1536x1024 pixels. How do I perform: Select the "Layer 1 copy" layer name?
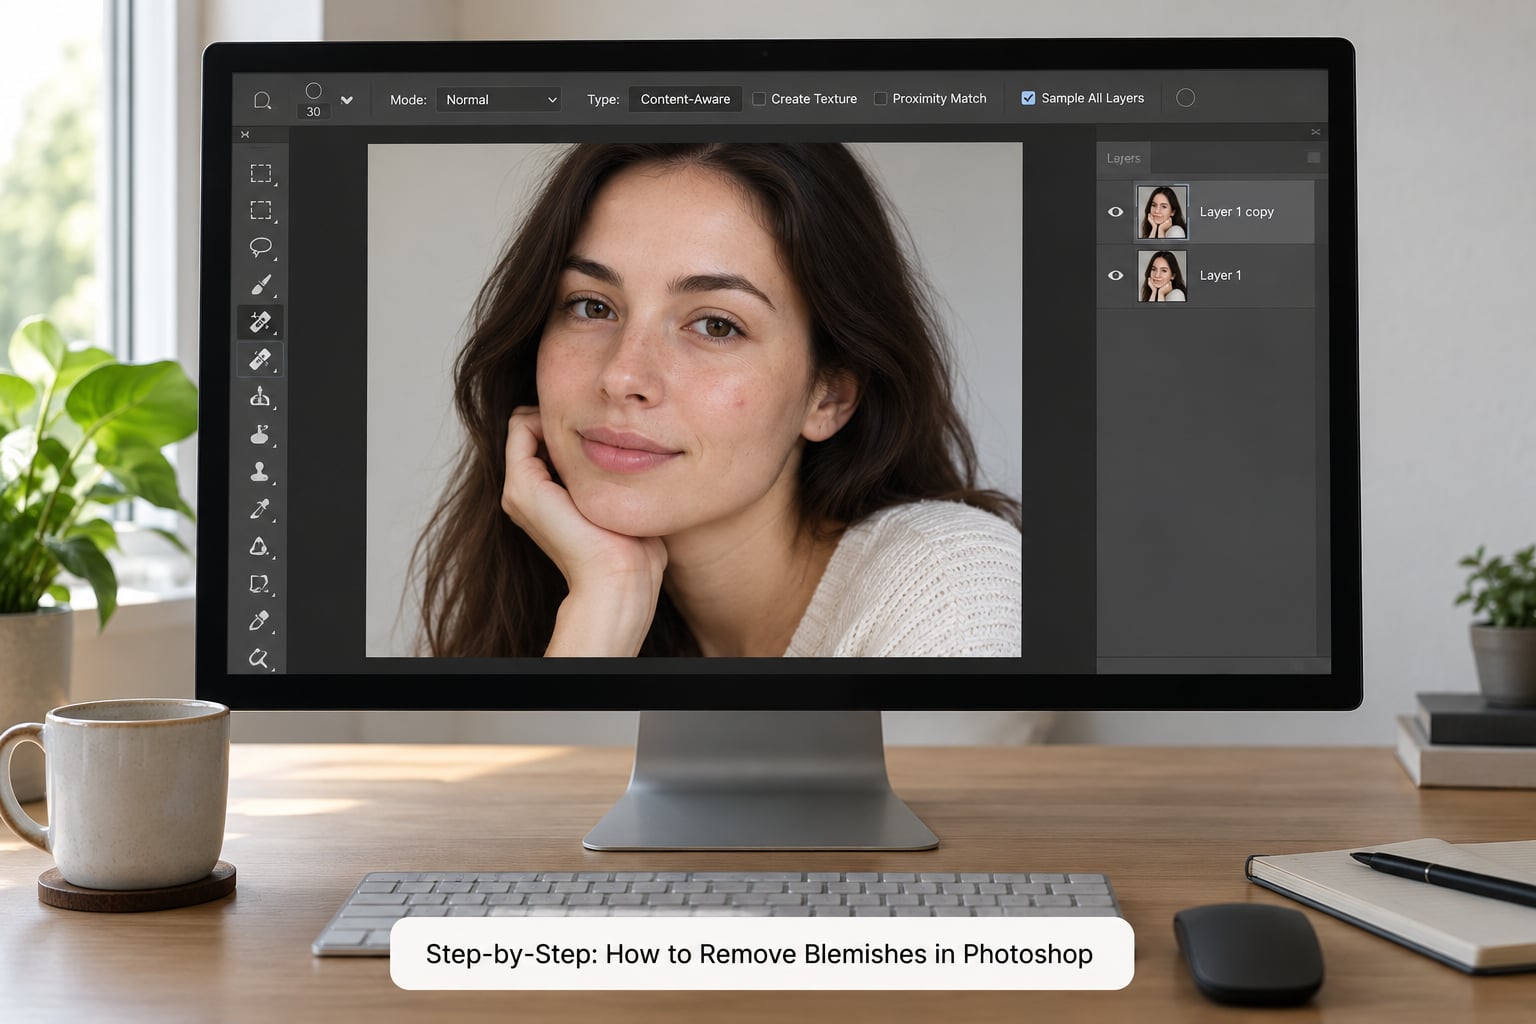click(x=1236, y=212)
